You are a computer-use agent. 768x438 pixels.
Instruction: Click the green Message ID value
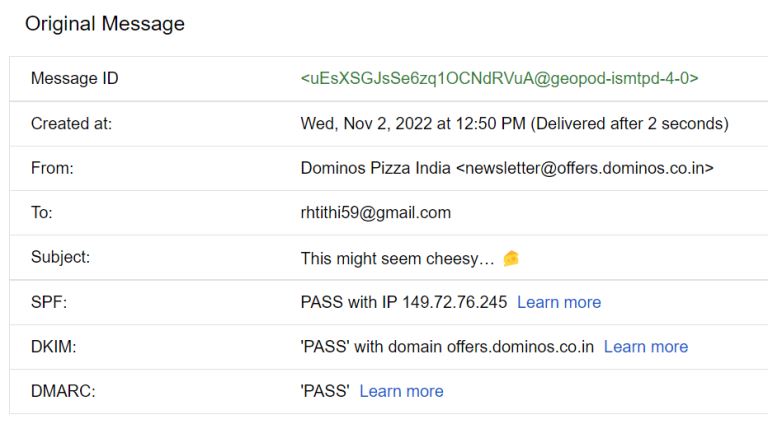[x=499, y=78]
